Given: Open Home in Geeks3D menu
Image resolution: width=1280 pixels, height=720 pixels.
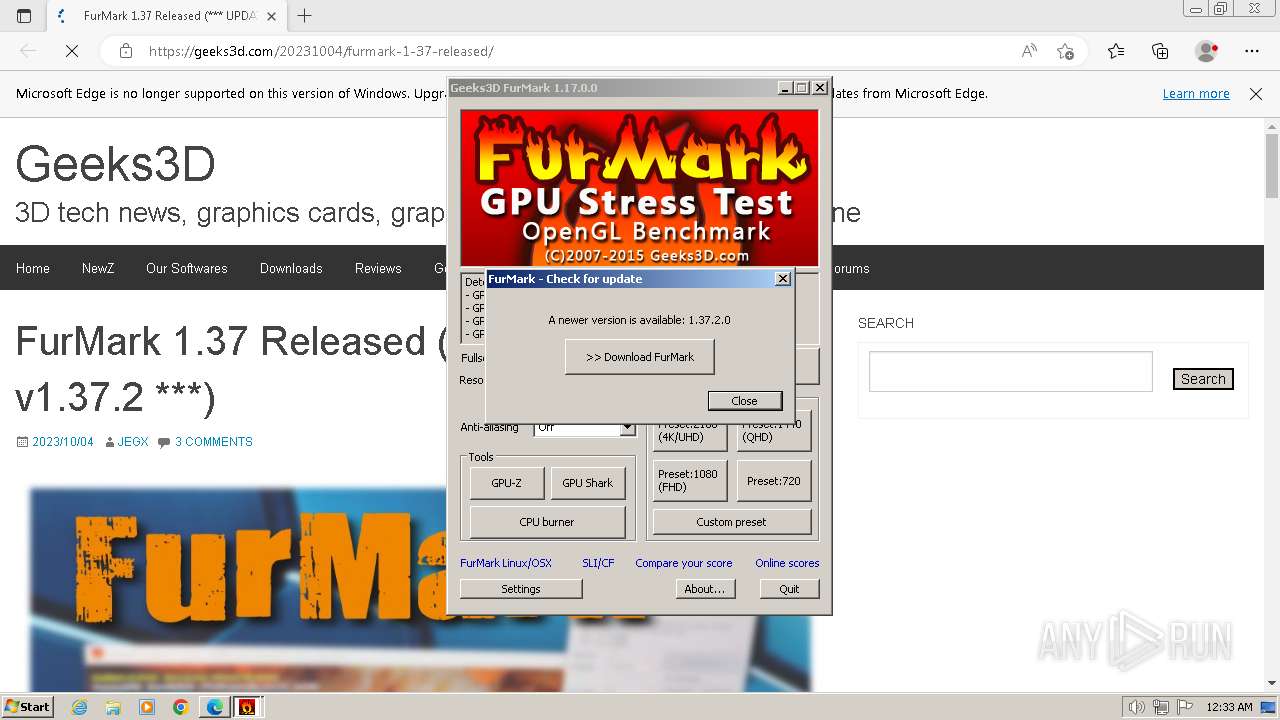Looking at the screenshot, I should (x=33, y=268).
